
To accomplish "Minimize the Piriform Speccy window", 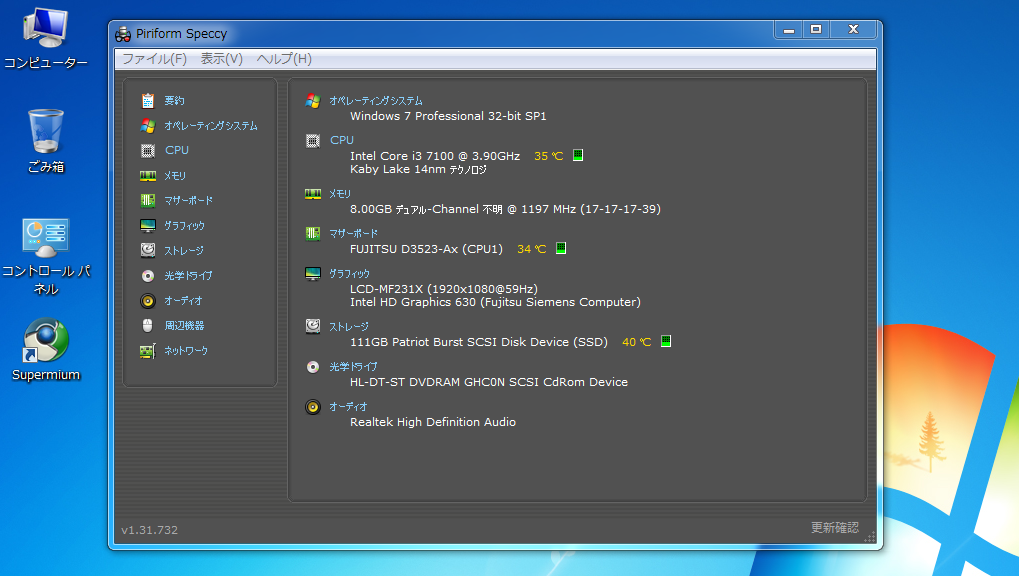I will (x=788, y=29).
